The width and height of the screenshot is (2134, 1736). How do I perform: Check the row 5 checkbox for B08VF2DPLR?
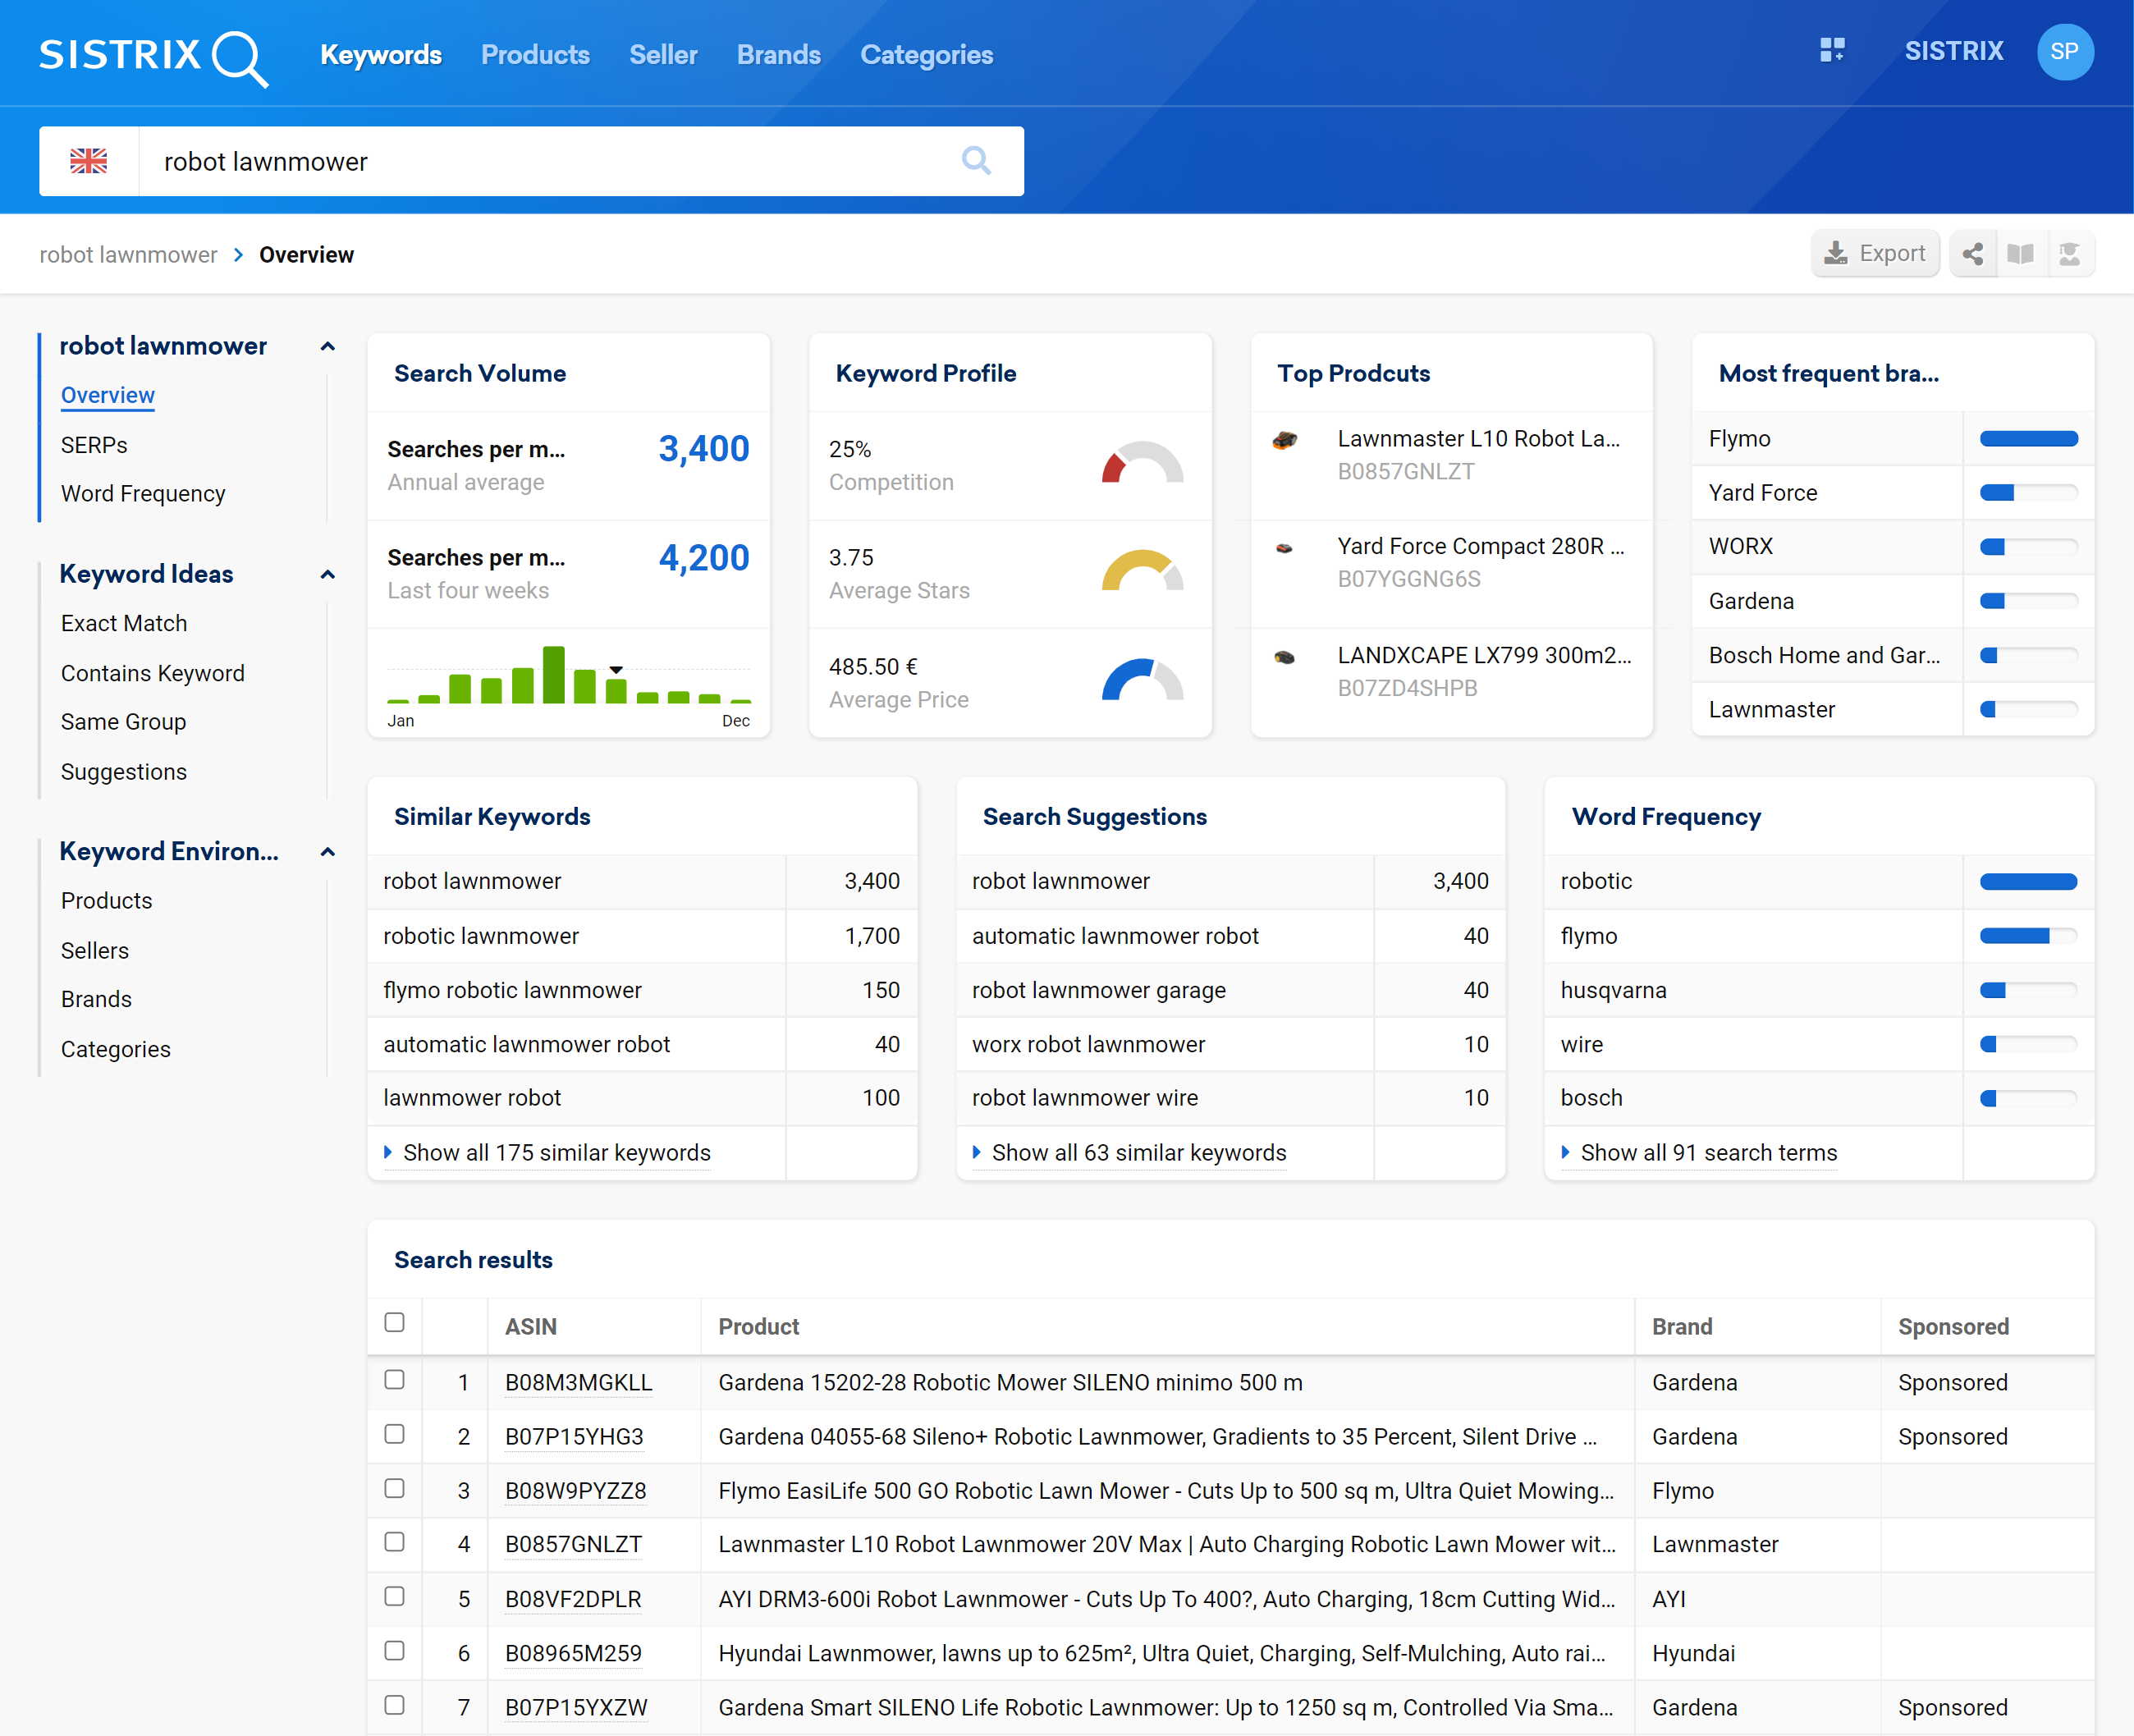(x=395, y=1597)
